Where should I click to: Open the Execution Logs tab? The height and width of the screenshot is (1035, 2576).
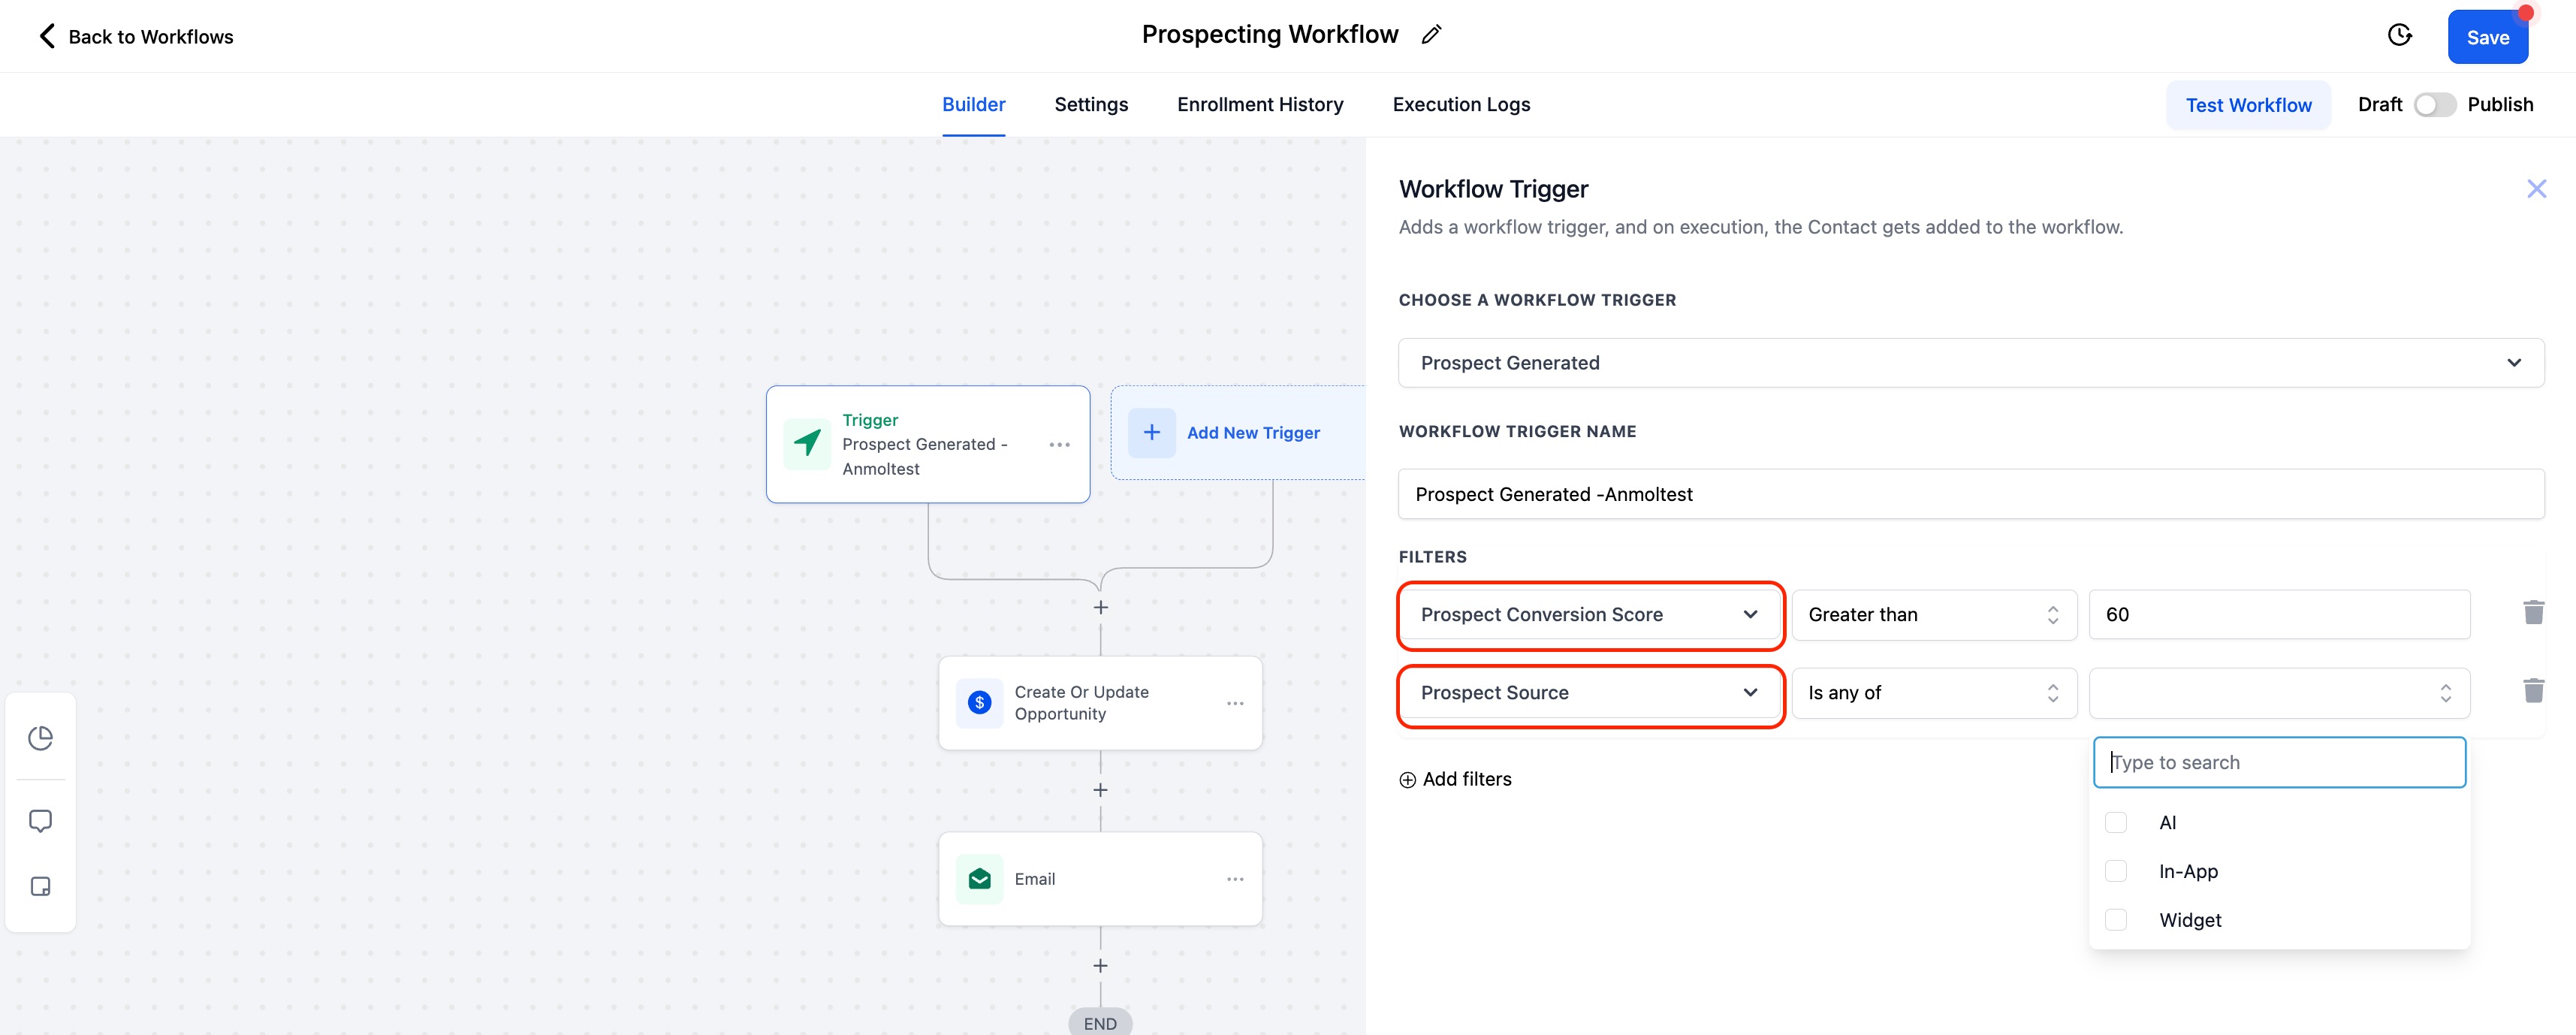pyautogui.click(x=1460, y=105)
